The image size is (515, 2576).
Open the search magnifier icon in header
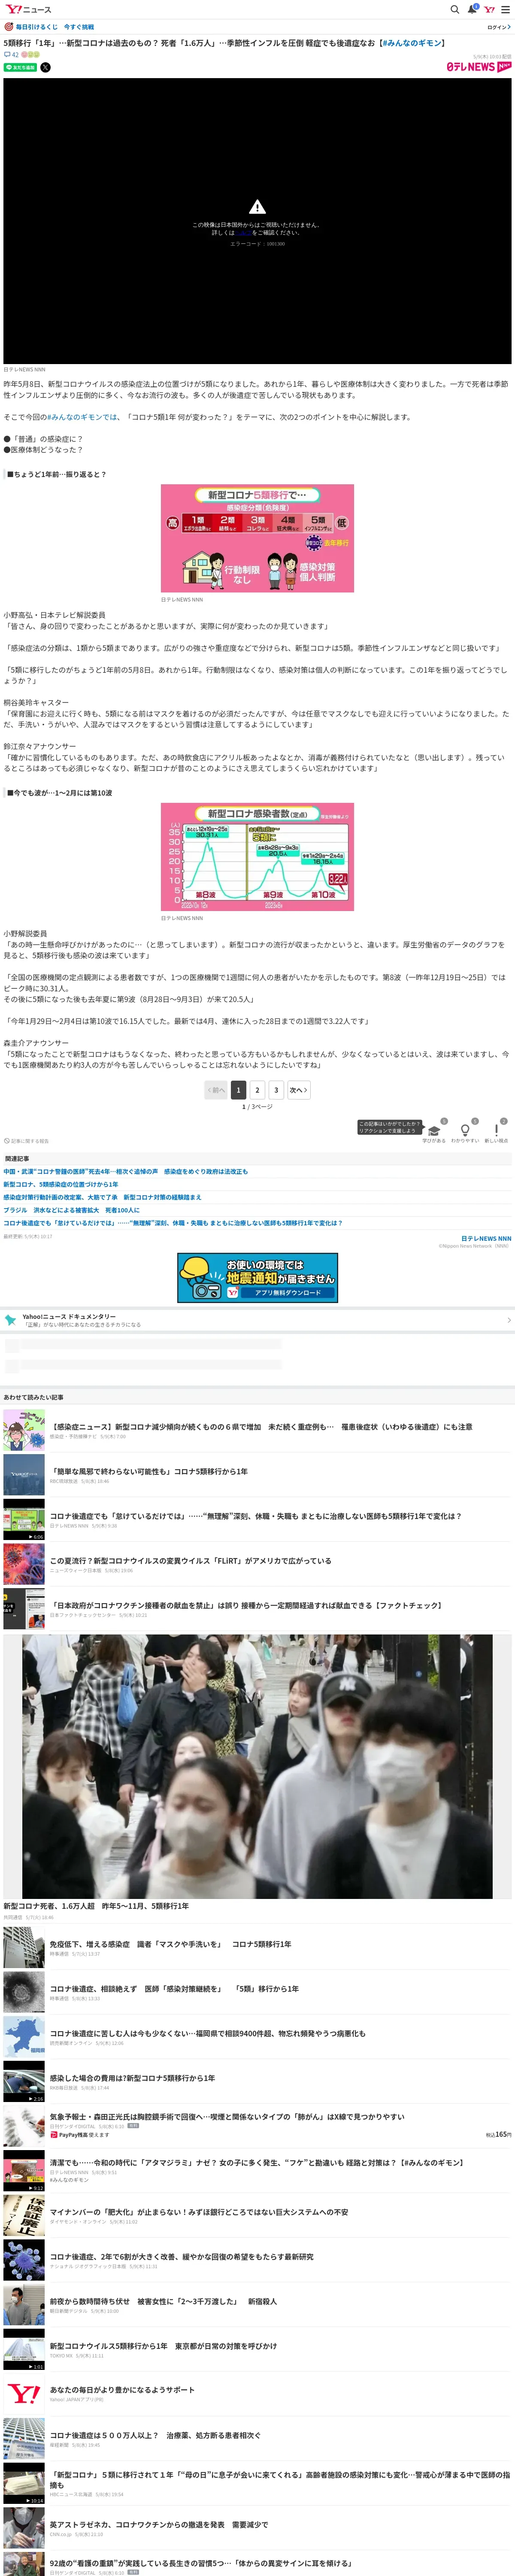tap(454, 9)
